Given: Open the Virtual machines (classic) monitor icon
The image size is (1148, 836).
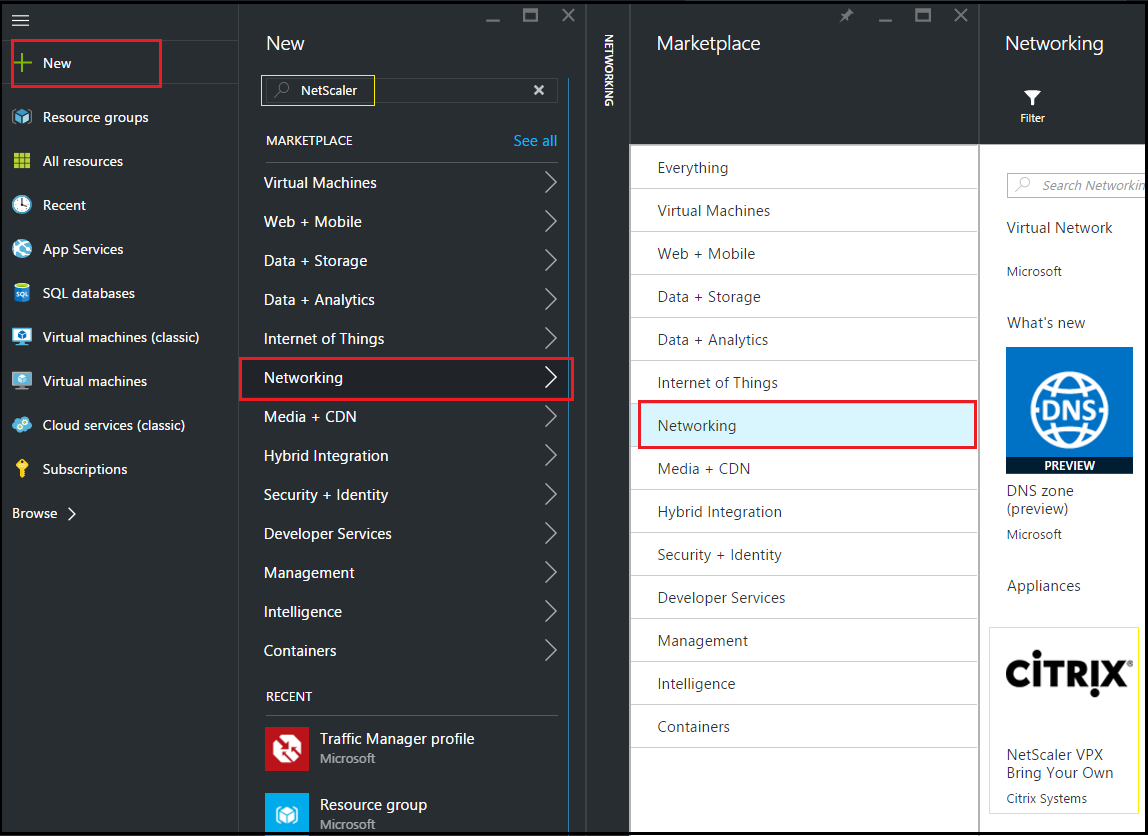Looking at the screenshot, I should (22, 337).
